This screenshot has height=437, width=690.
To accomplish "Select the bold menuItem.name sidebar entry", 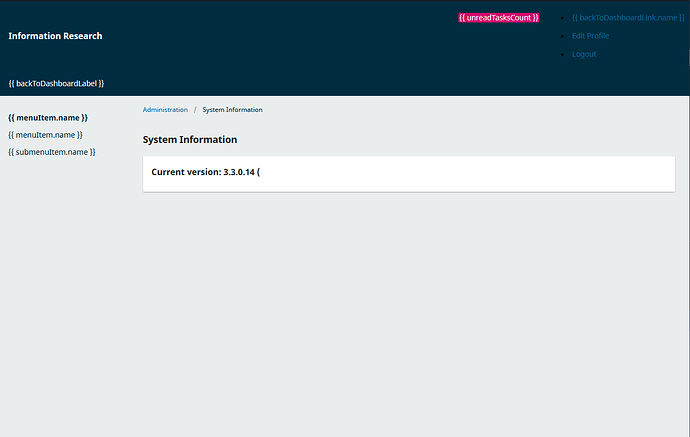I will pyautogui.click(x=48, y=118).
